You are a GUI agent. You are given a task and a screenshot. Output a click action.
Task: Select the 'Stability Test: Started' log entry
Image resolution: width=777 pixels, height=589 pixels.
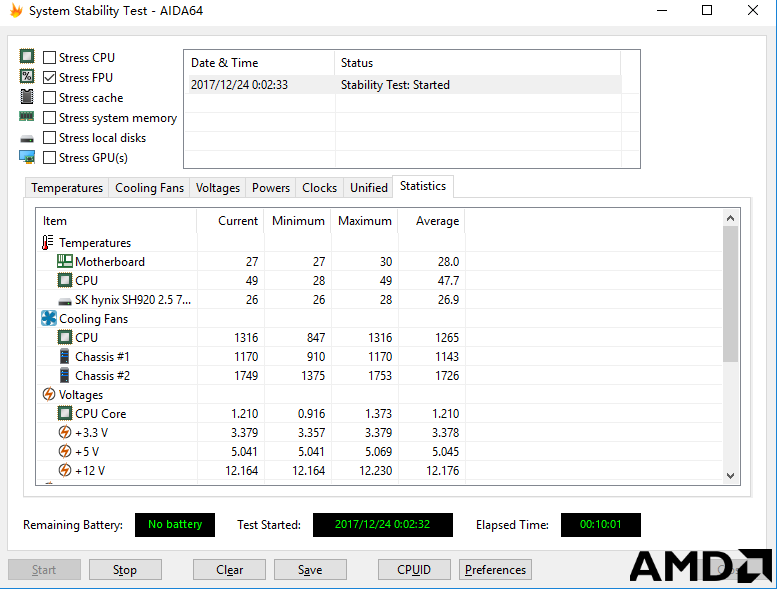395,85
